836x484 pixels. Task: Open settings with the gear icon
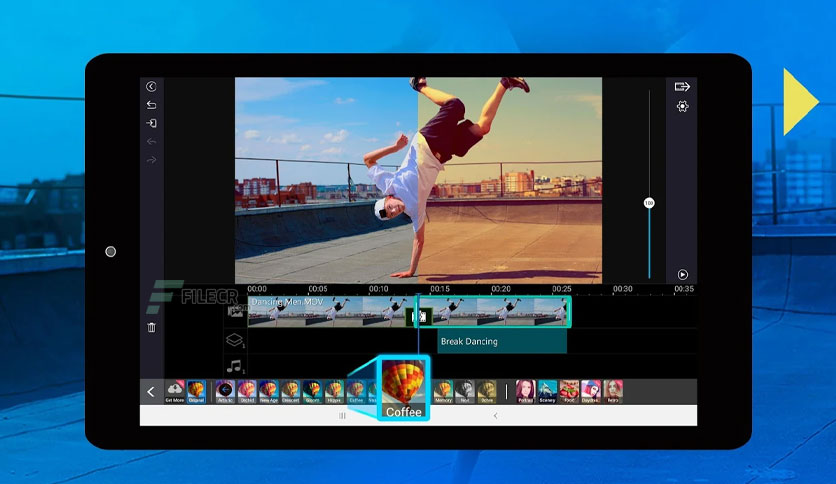click(x=682, y=107)
